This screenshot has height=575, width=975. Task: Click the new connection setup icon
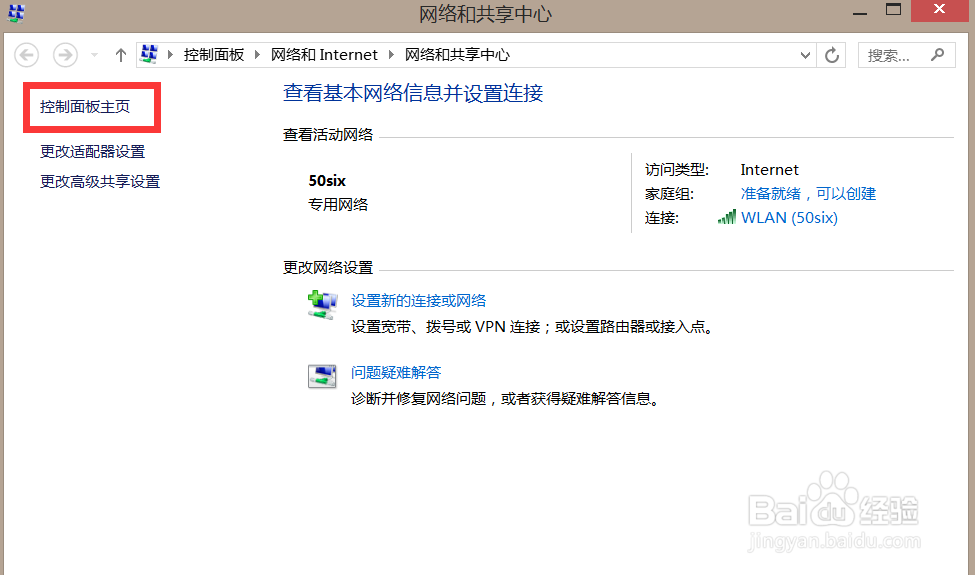(x=322, y=305)
